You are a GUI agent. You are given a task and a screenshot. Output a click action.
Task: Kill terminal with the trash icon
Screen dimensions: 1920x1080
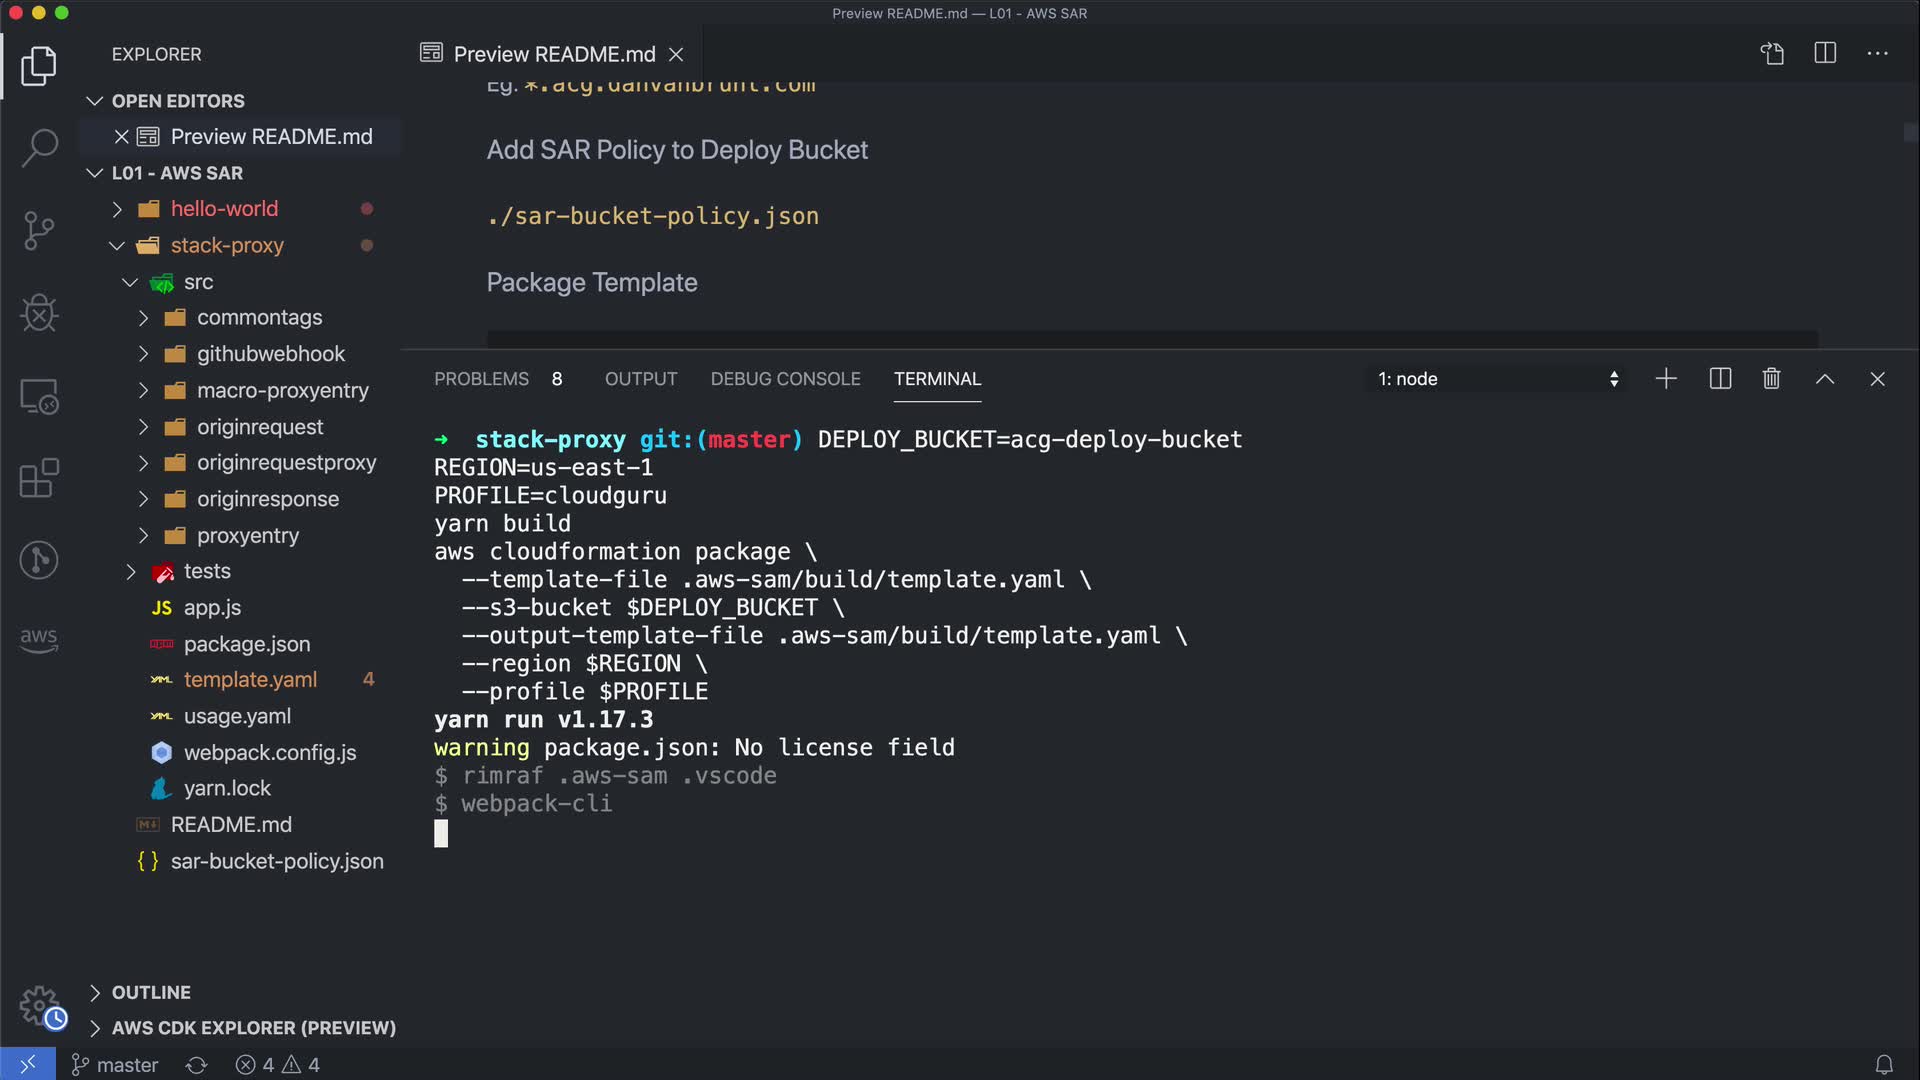(x=1771, y=379)
